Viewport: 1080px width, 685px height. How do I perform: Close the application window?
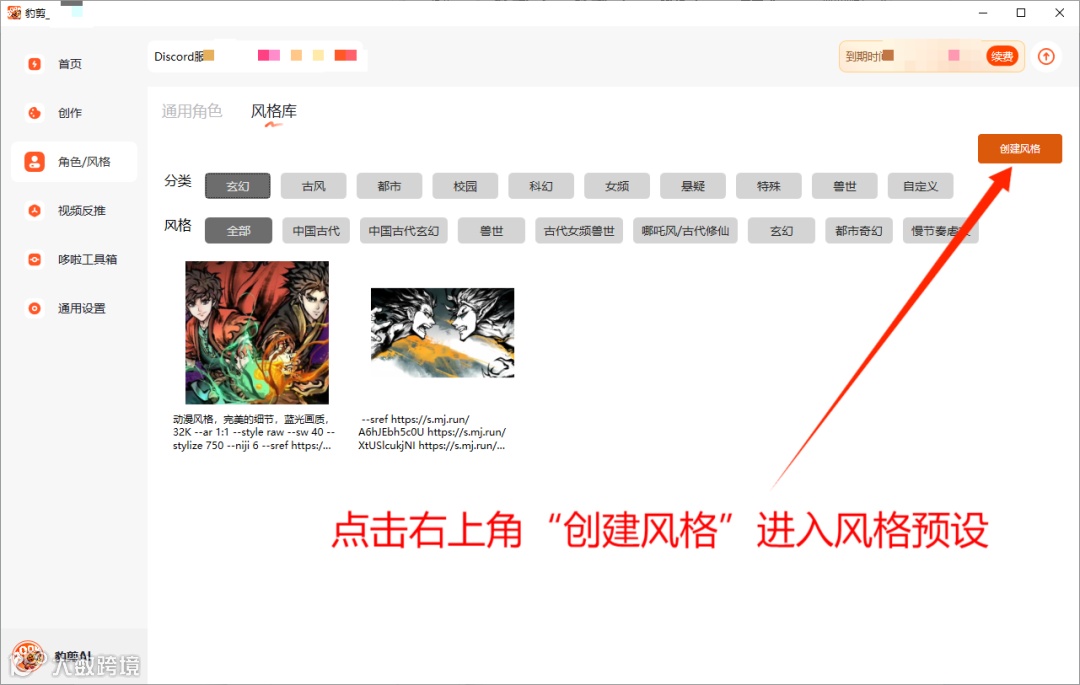click(1059, 12)
